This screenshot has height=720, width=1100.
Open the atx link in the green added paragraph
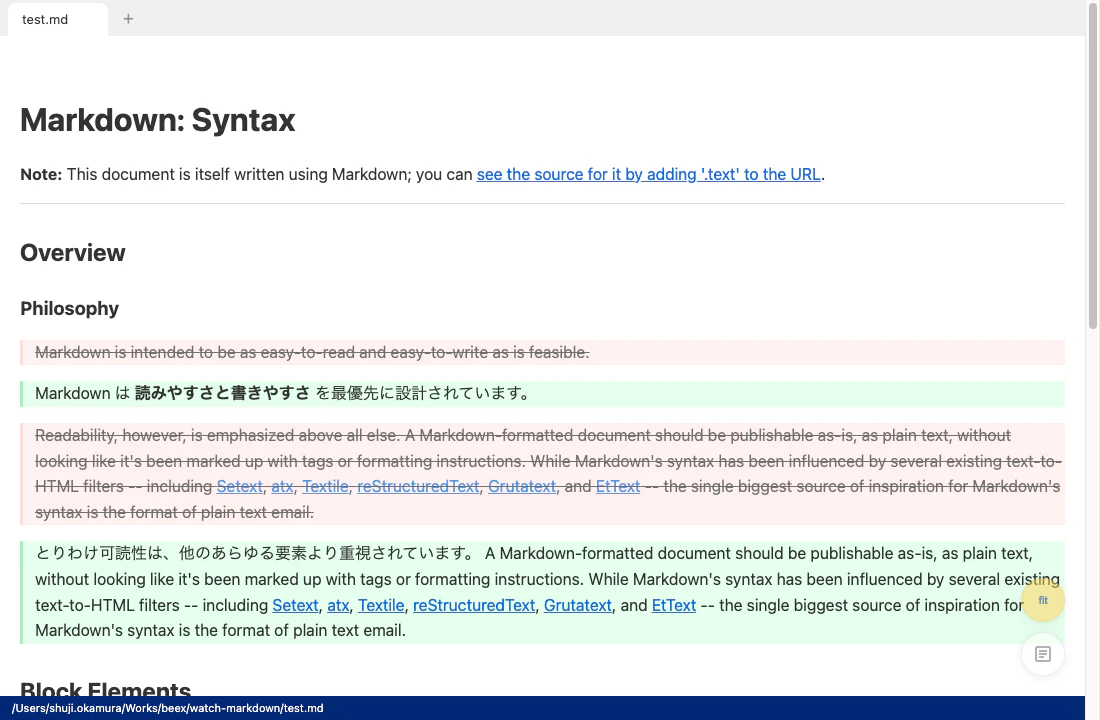point(338,605)
